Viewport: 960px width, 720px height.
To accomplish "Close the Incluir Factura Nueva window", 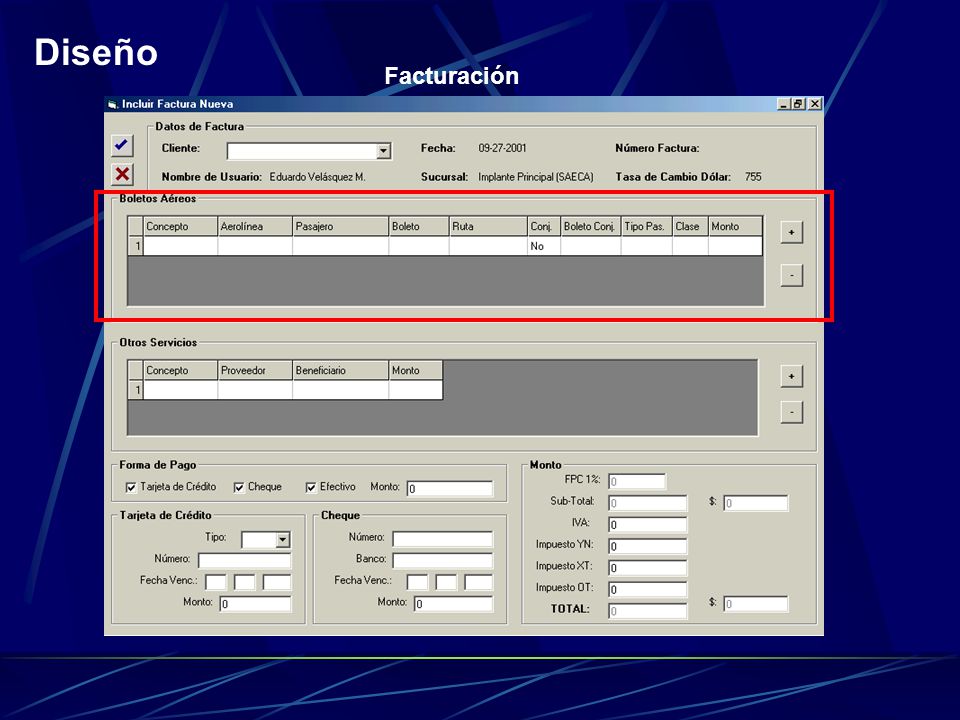I will pos(815,104).
